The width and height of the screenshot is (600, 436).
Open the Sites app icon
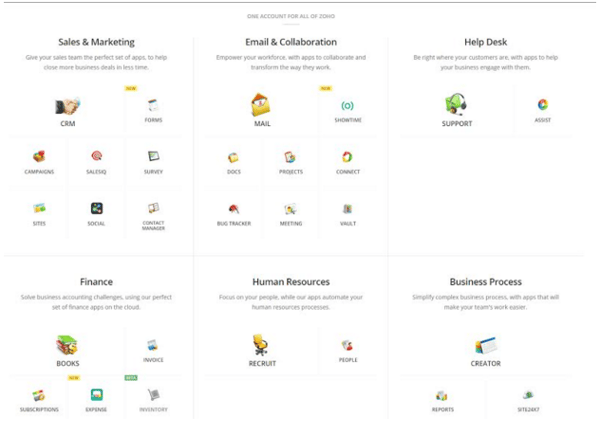(x=39, y=208)
